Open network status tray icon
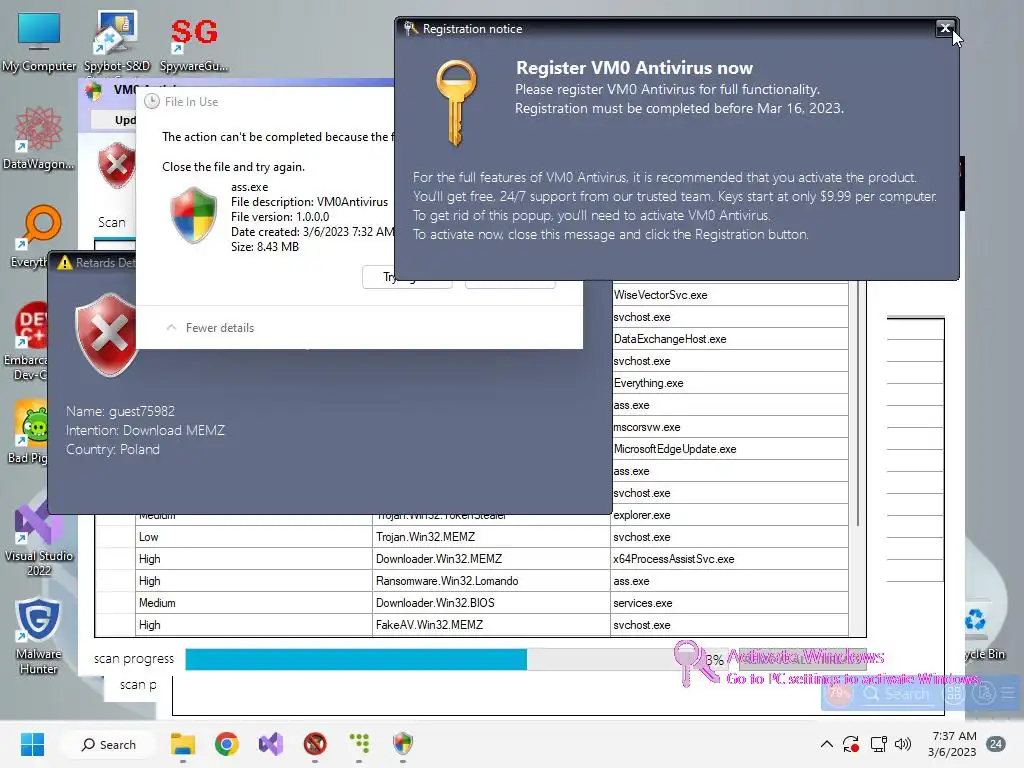The height and width of the screenshot is (768, 1024). (878, 744)
